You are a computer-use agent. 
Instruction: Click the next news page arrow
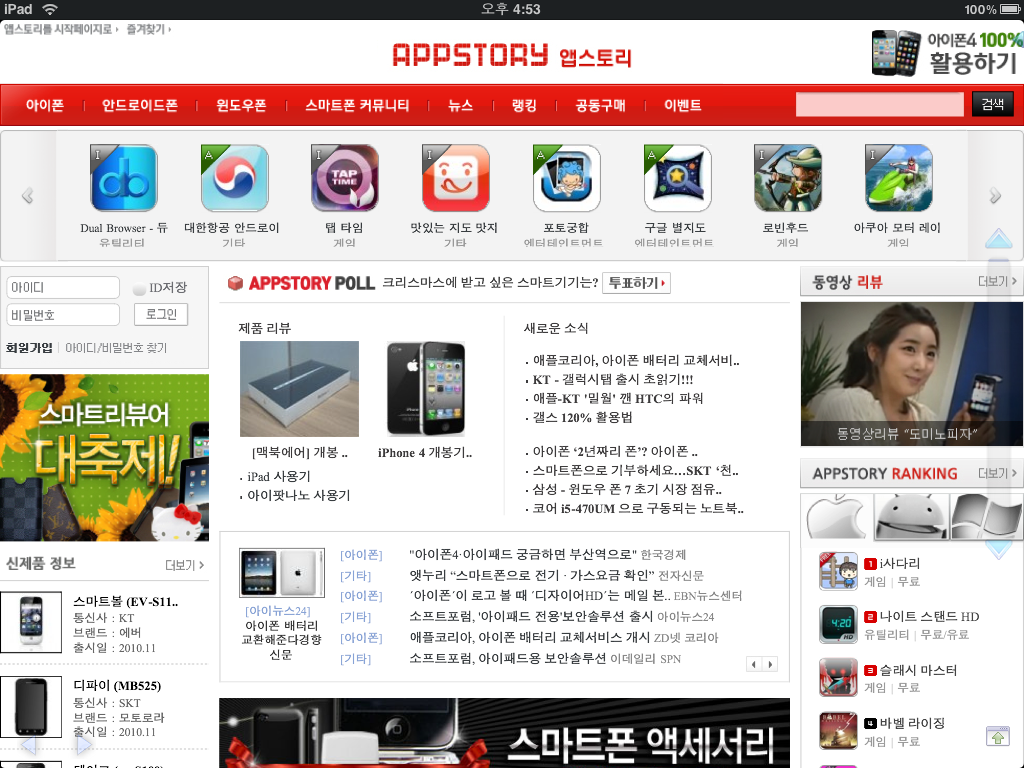[x=770, y=664]
